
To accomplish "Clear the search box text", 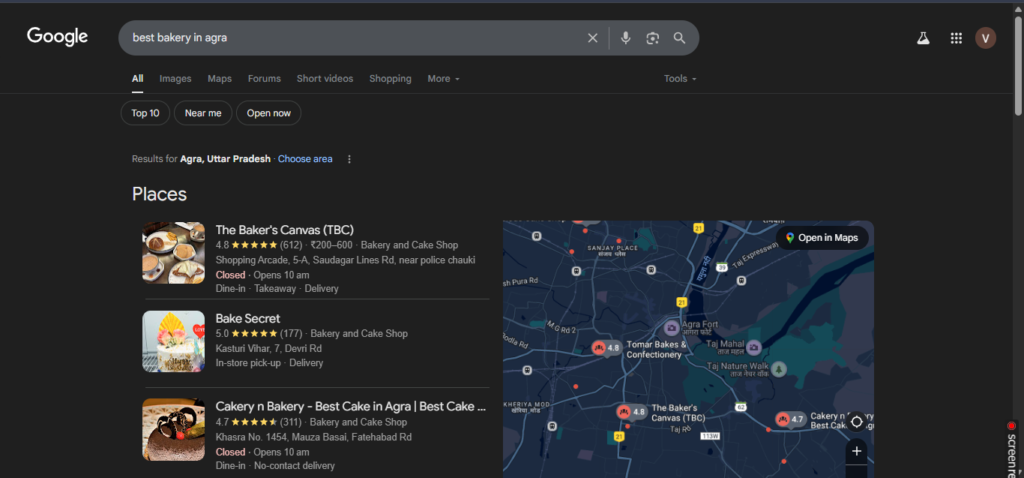I will click(x=592, y=38).
